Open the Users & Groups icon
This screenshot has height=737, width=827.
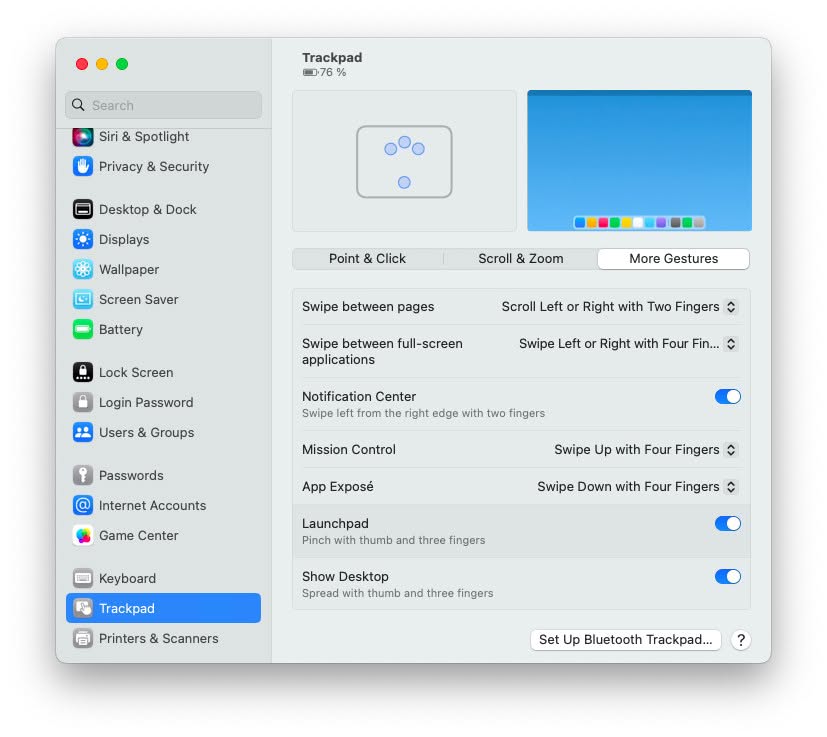(83, 433)
